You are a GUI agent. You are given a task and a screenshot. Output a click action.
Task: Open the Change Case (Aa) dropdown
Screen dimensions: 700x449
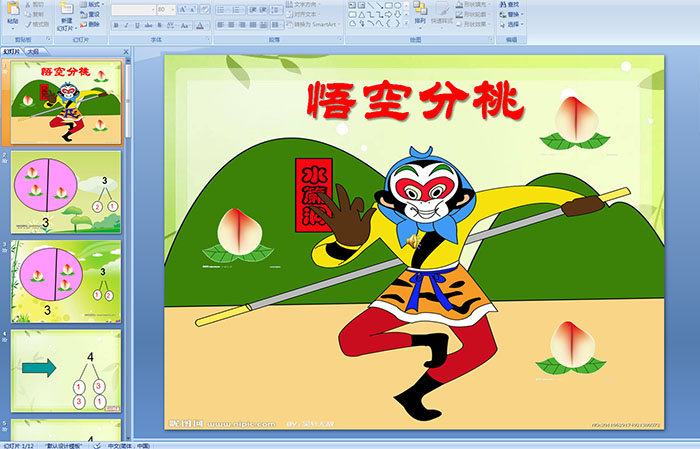coord(185,25)
